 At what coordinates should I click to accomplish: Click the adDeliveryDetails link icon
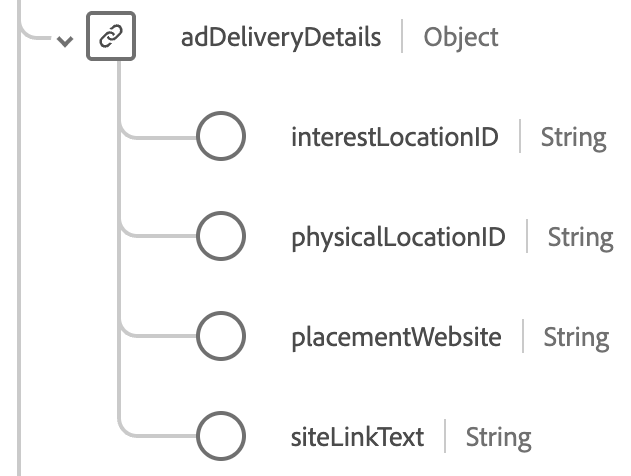click(x=111, y=38)
